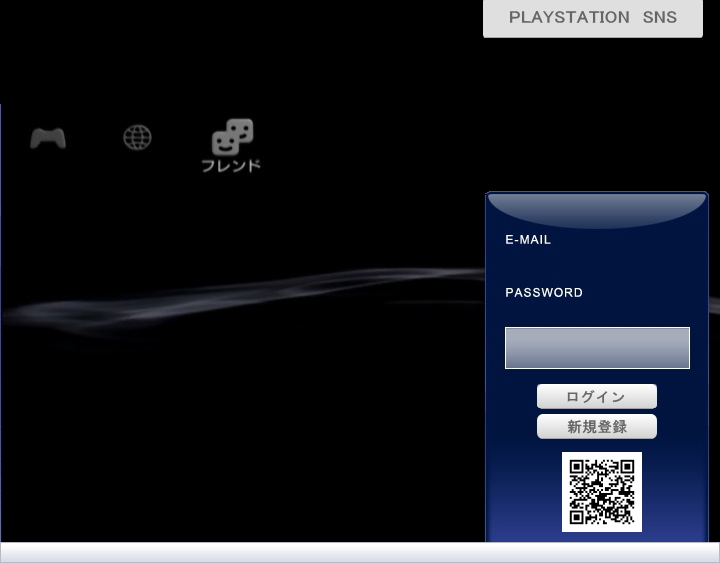The image size is (720, 563).
Task: Select the フレンド label under the icon
Action: [231, 166]
